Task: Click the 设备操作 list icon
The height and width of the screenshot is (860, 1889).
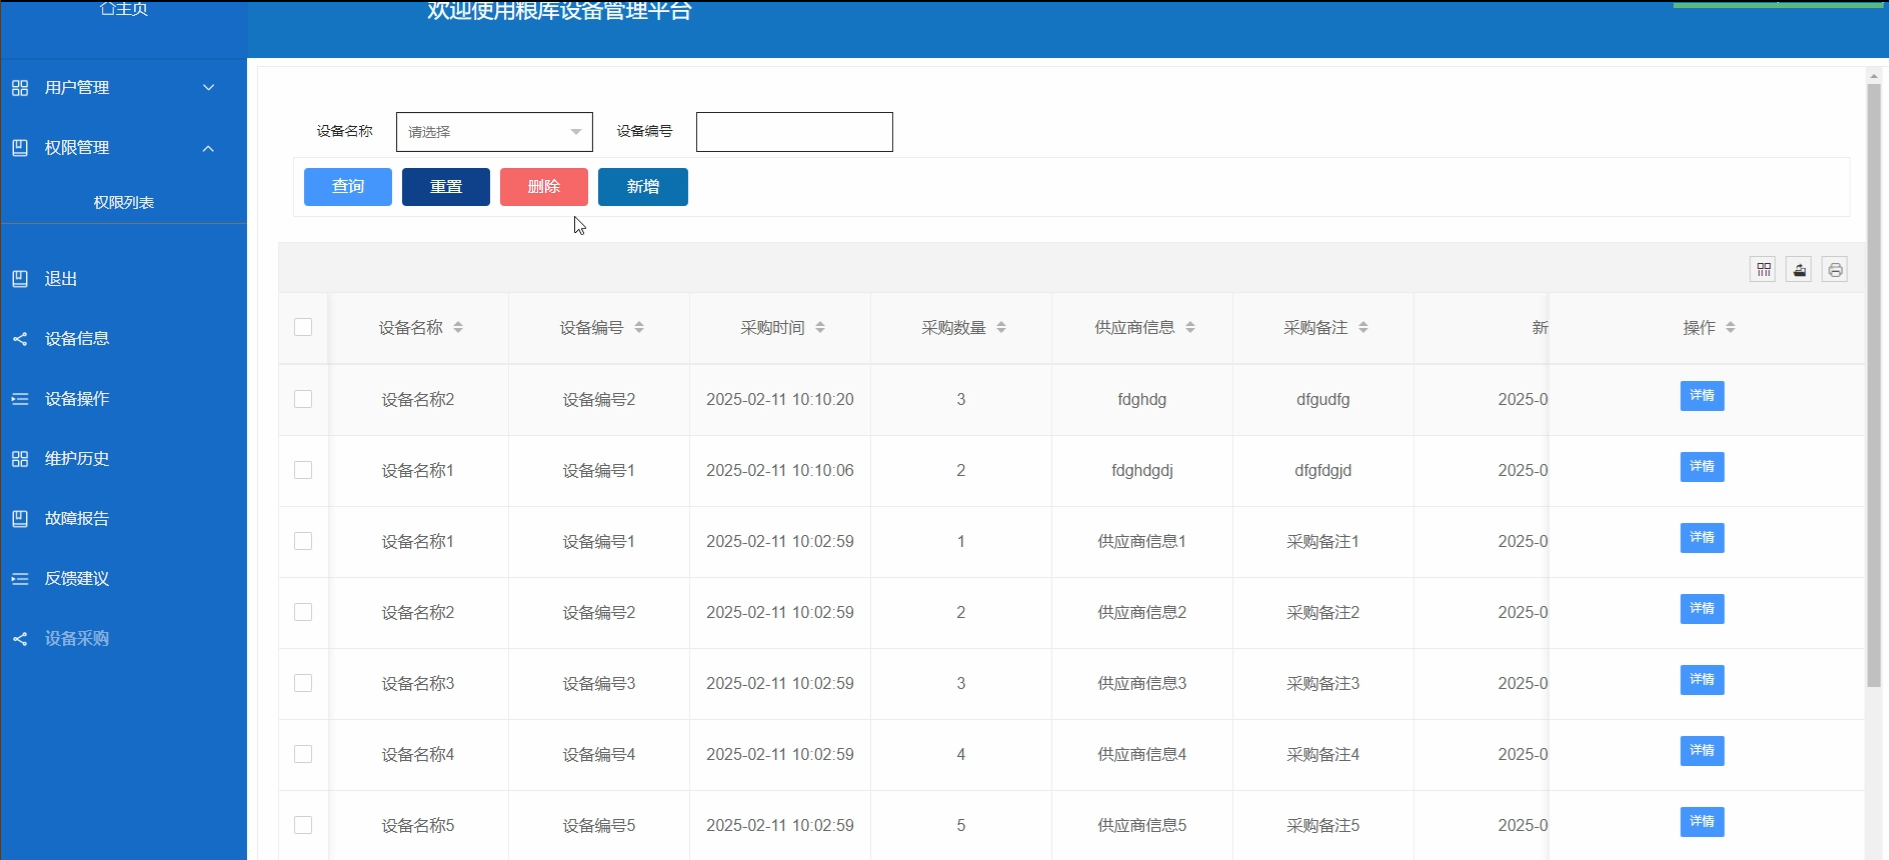Action: (x=20, y=399)
